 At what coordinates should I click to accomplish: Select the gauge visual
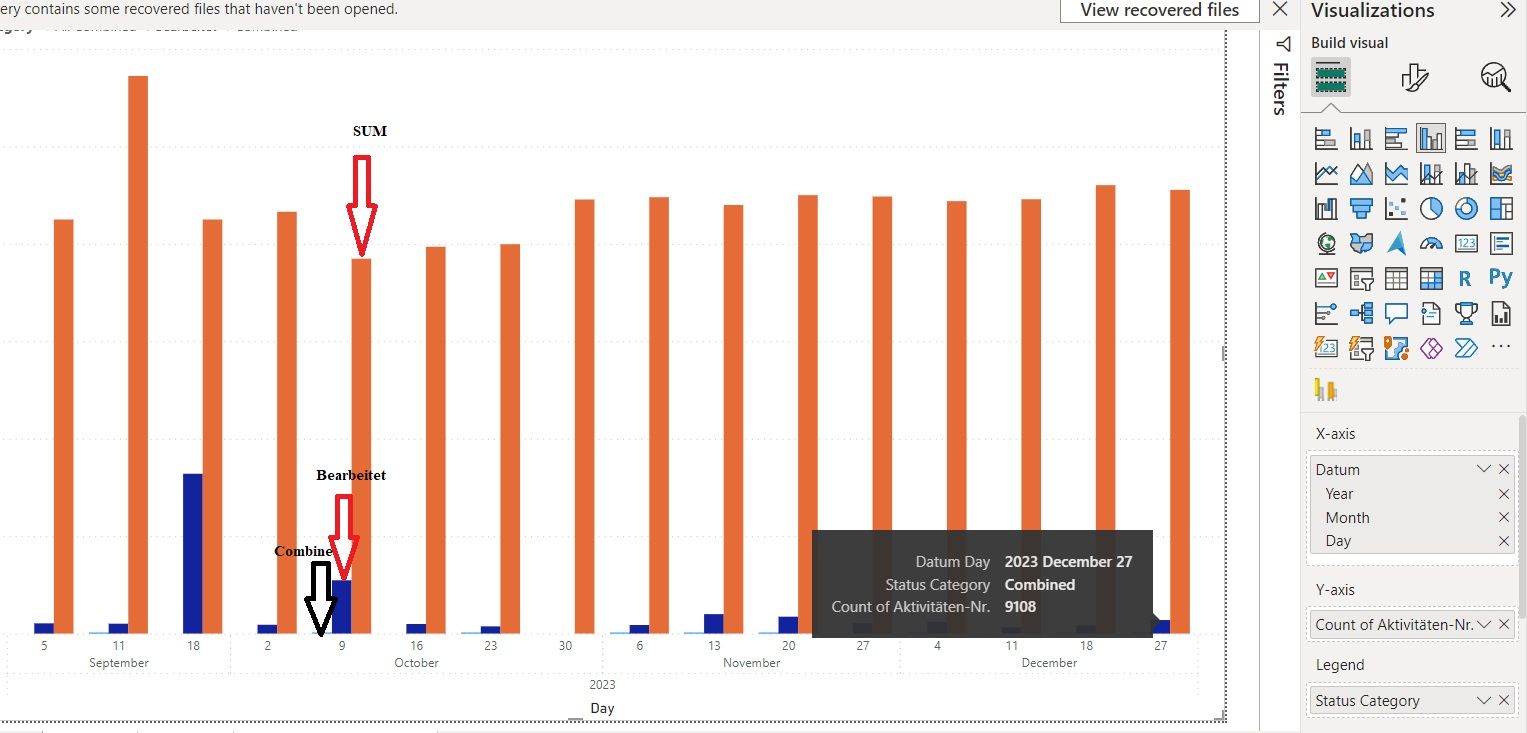(x=1431, y=243)
